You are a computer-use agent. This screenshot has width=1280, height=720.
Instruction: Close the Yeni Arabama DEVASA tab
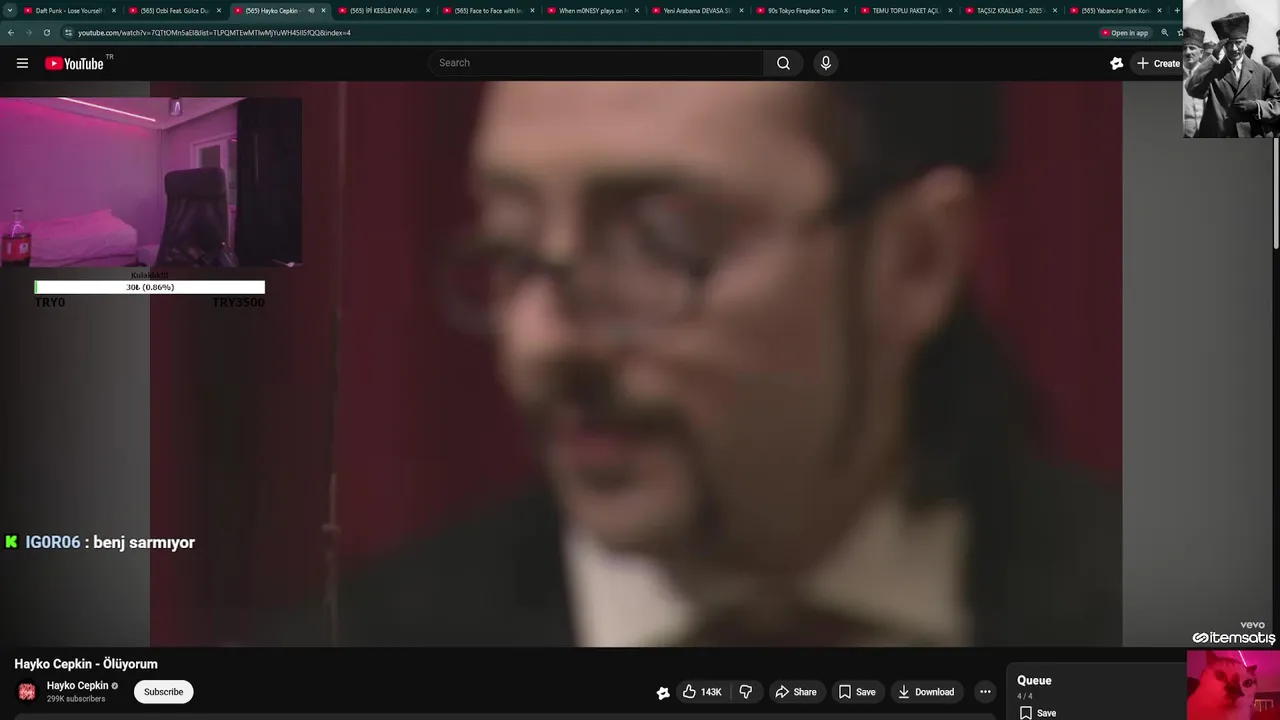pyautogui.click(x=741, y=11)
